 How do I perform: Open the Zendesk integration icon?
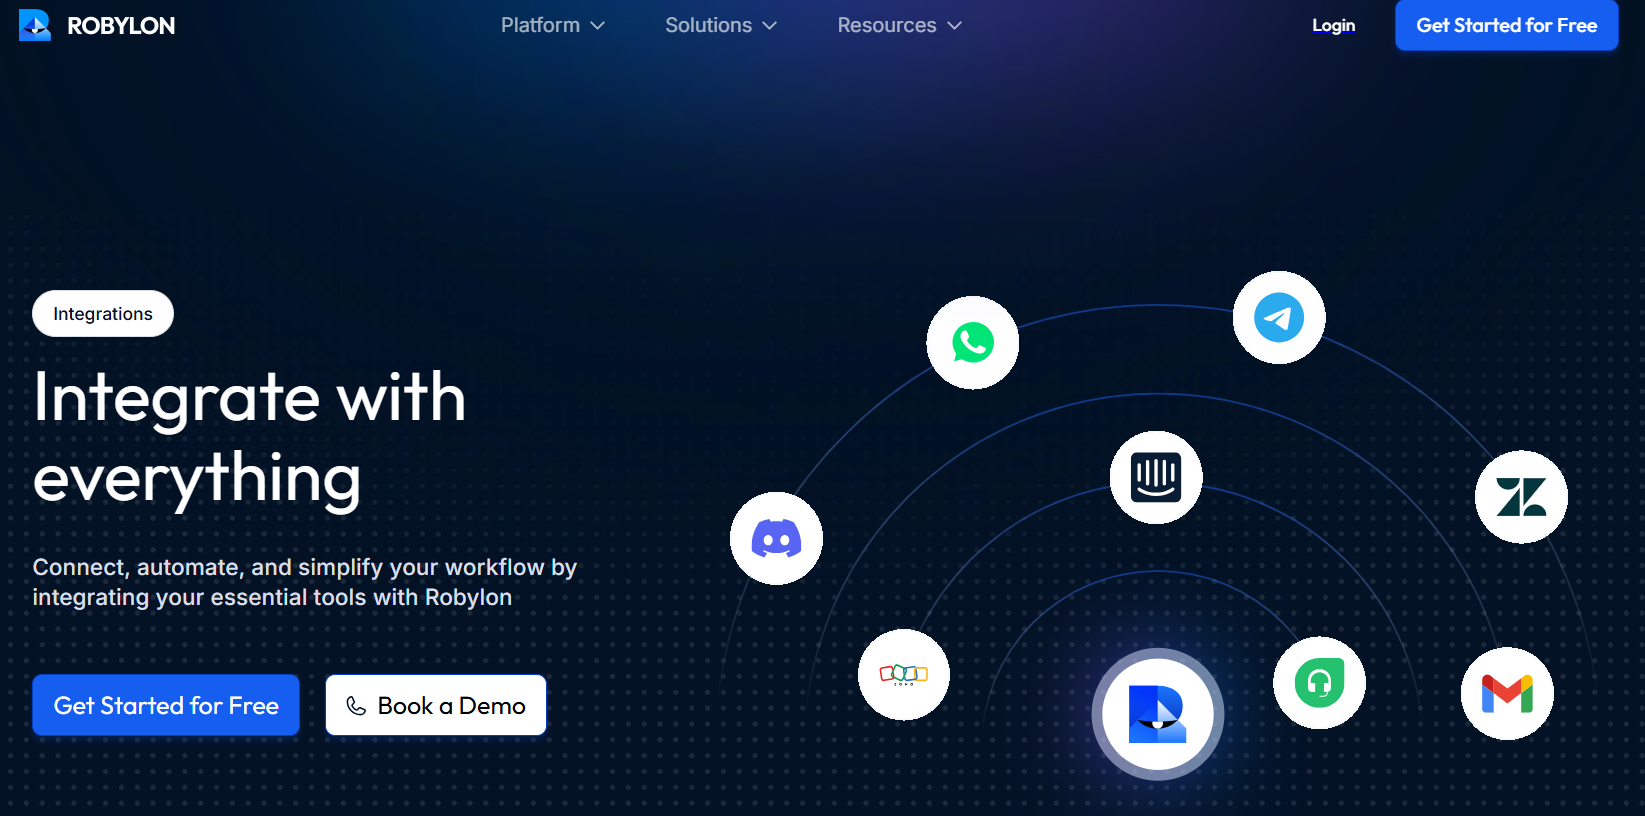pyautogui.click(x=1521, y=497)
